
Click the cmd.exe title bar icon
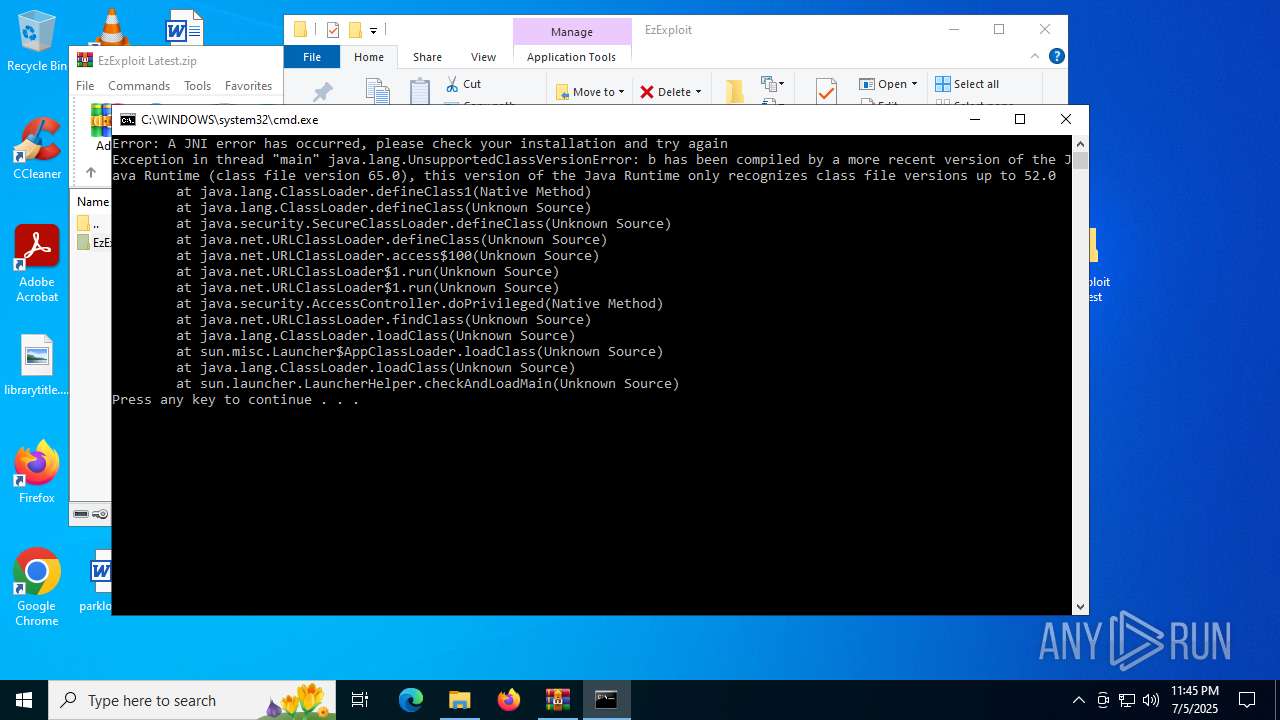[128, 119]
